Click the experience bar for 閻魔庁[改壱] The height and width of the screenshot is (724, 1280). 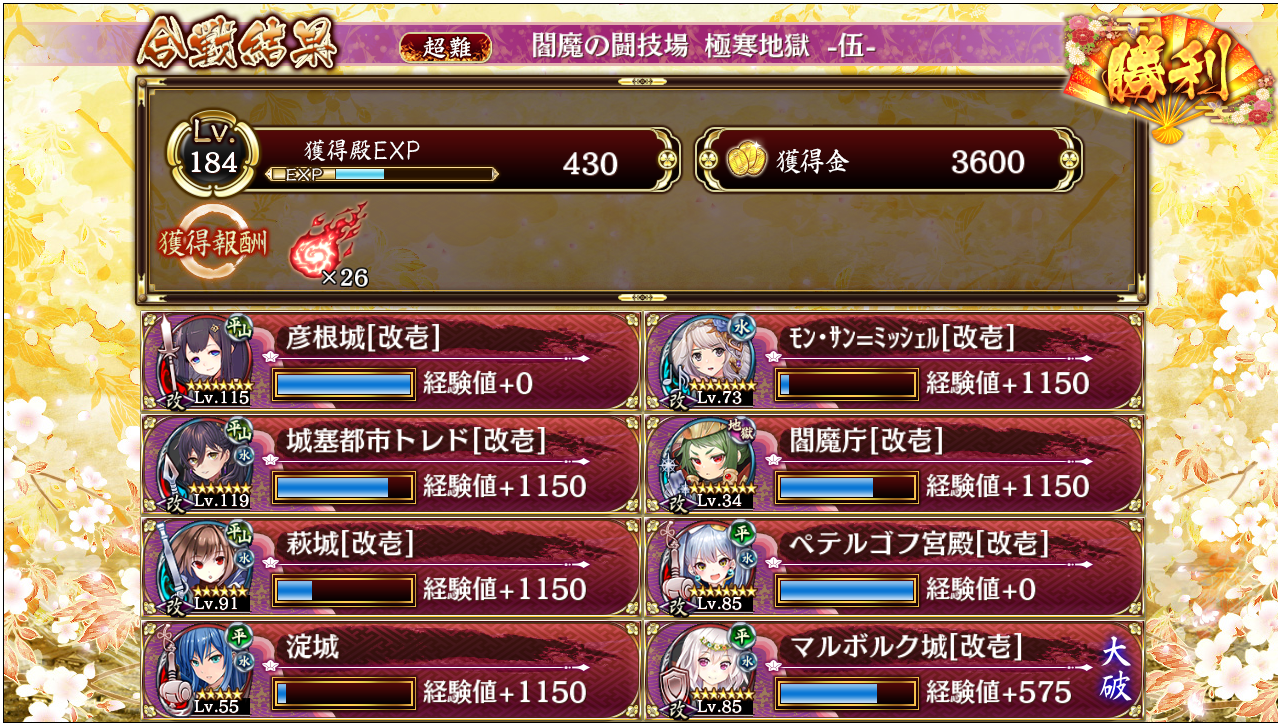tap(847, 487)
